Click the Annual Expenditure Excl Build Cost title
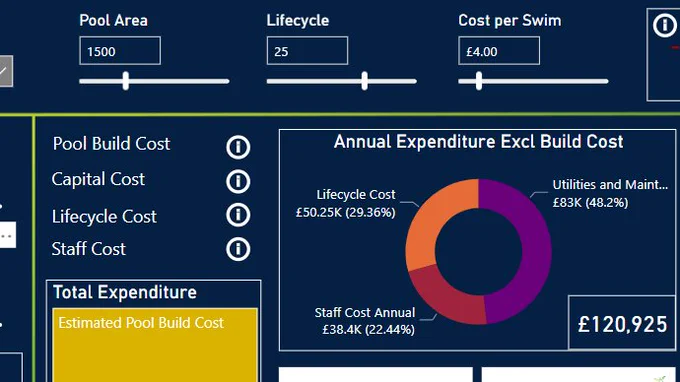Image resolution: width=680 pixels, height=382 pixels. [478, 142]
